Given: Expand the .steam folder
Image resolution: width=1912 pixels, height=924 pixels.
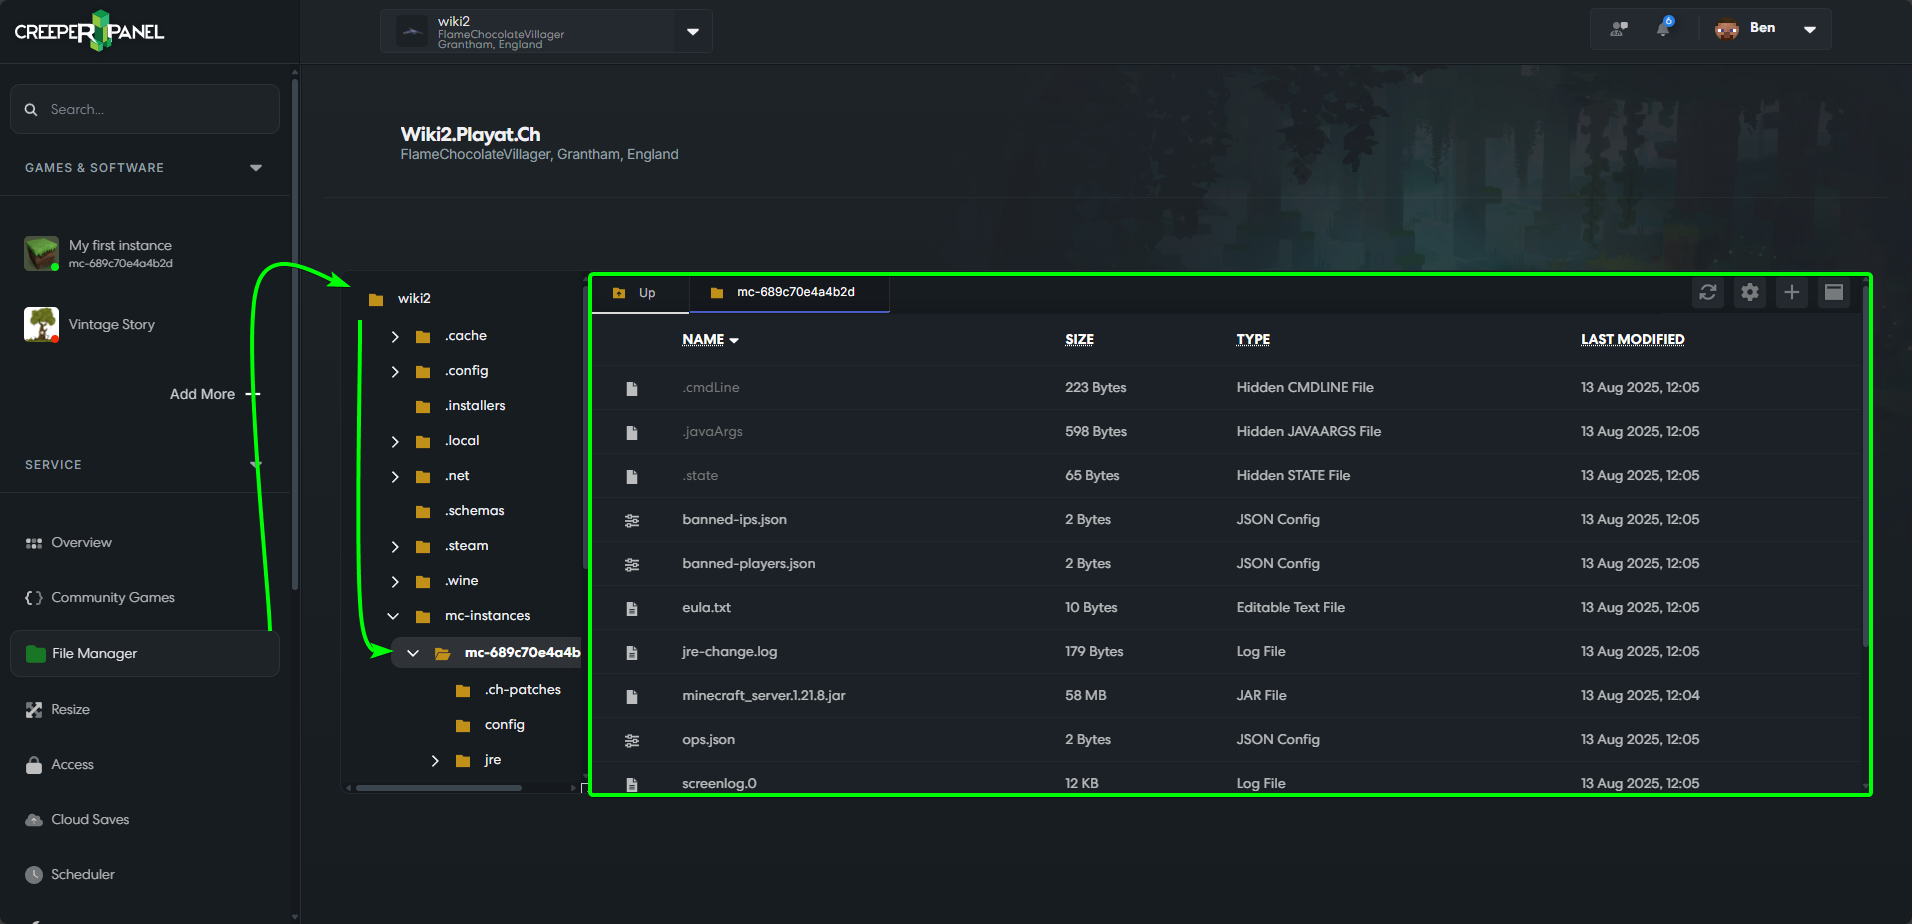Looking at the screenshot, I should pyautogui.click(x=395, y=547).
